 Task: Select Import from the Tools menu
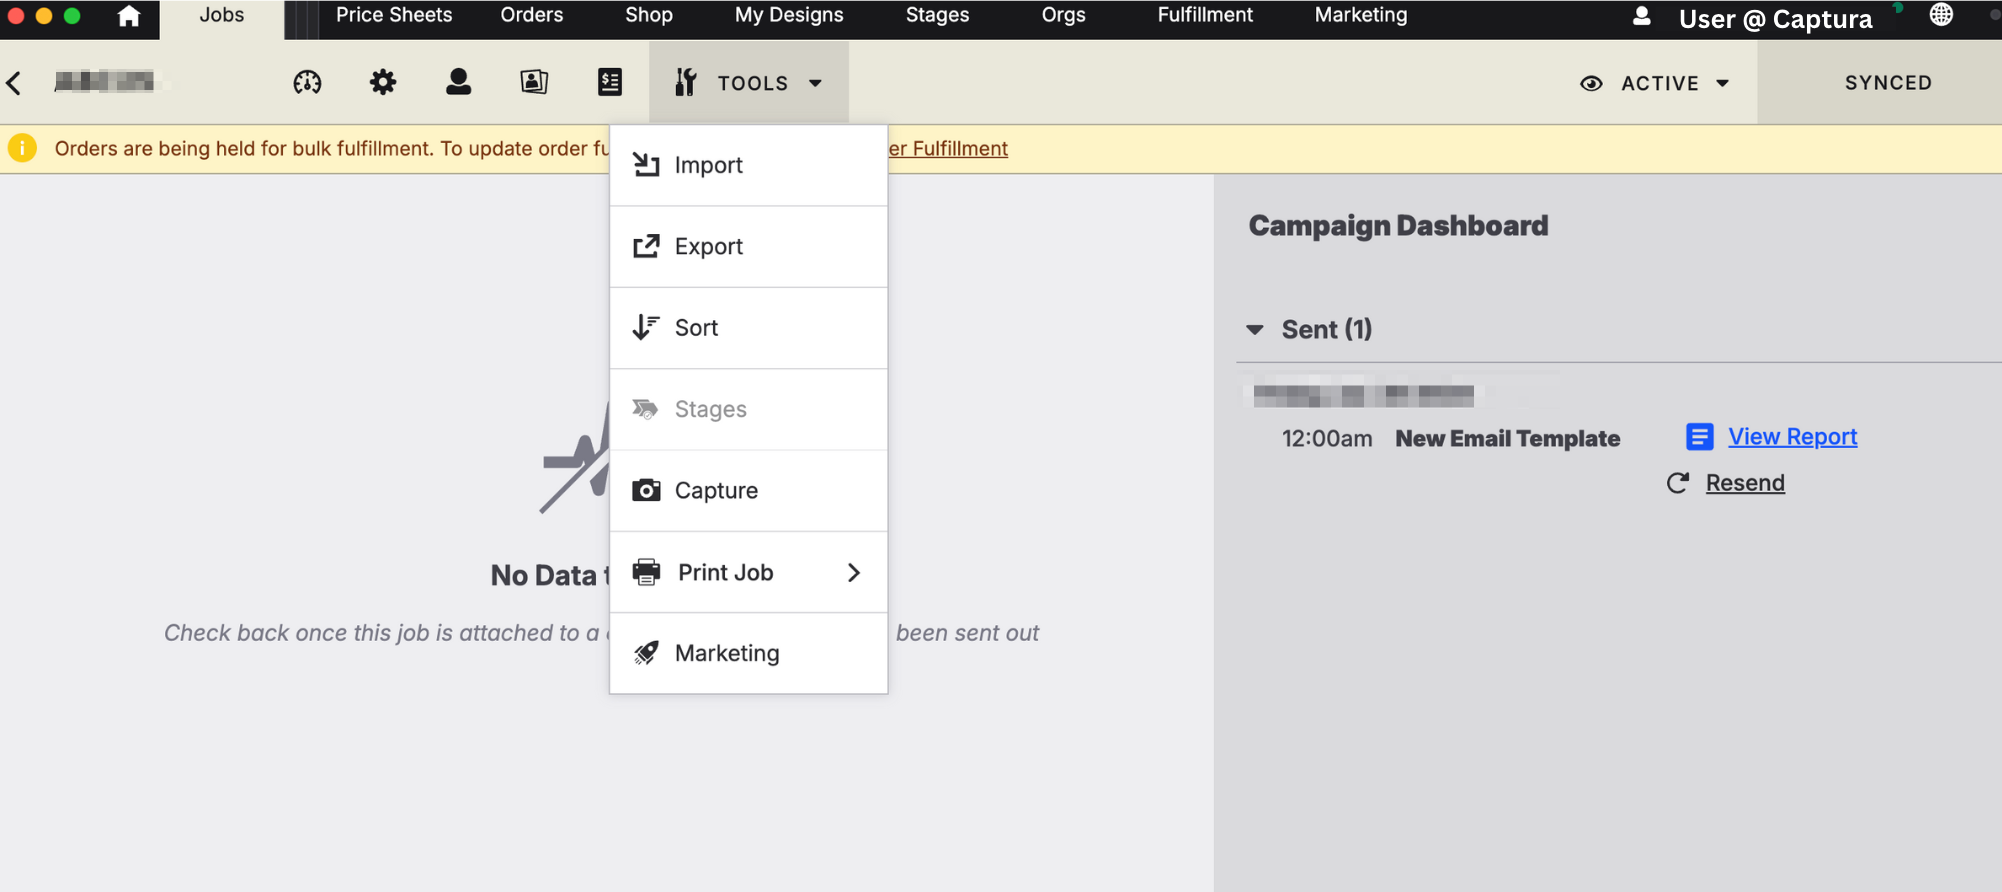(x=749, y=165)
